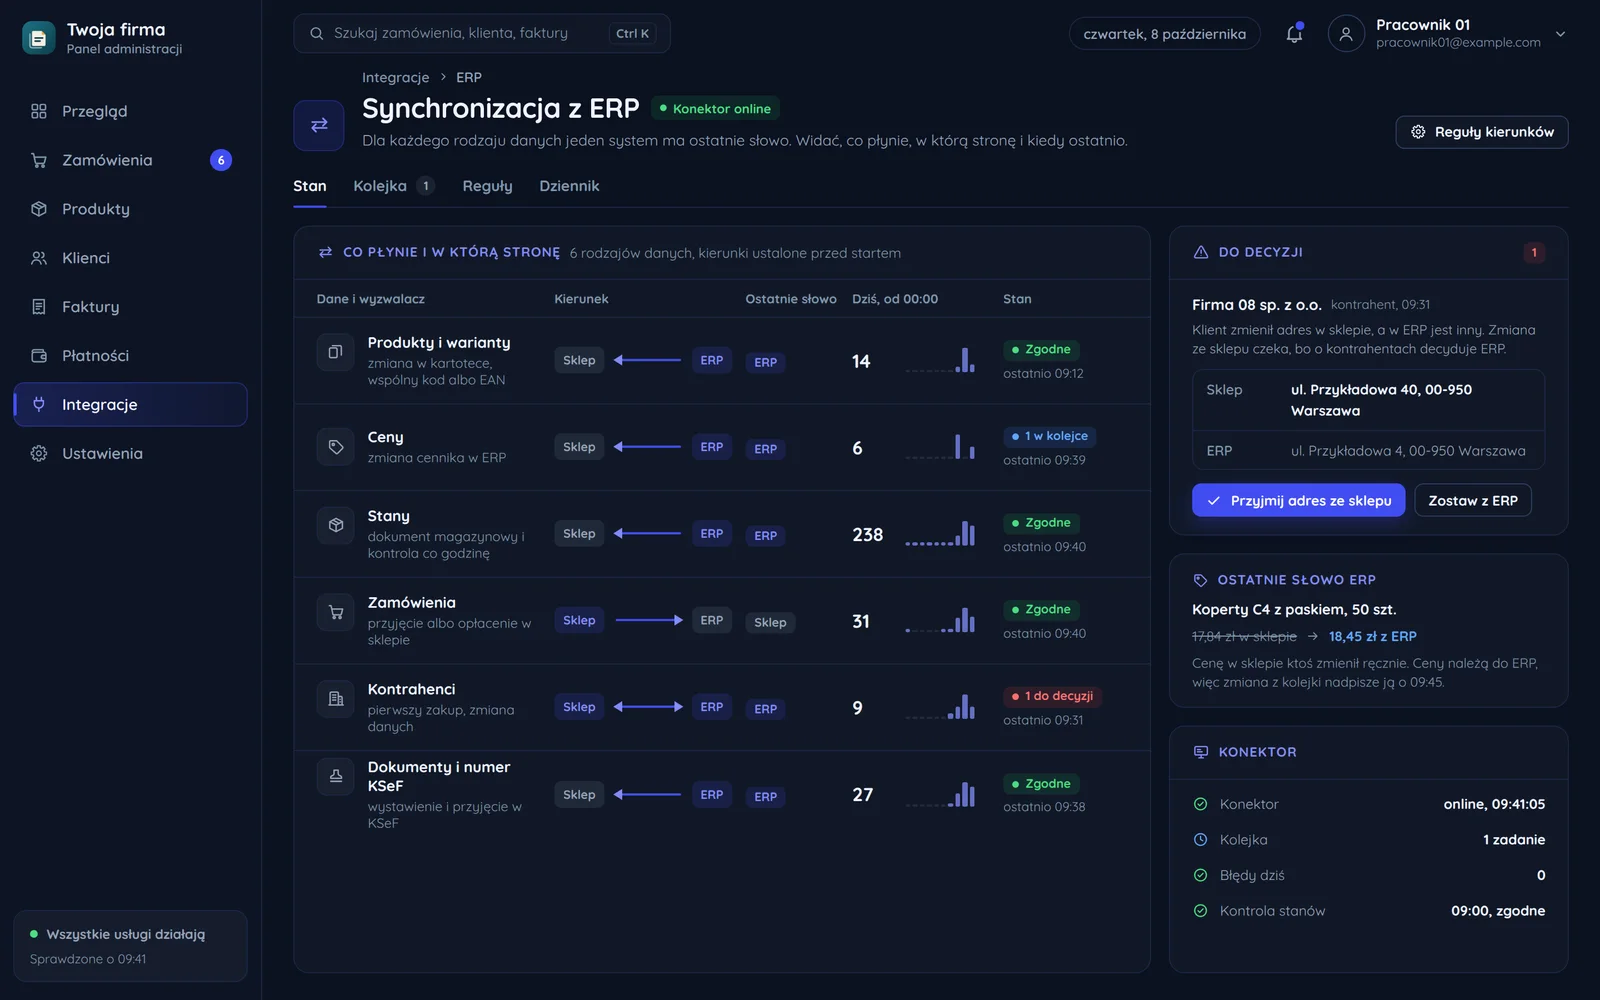
Task: Expand the Pracownik 01 account dropdown
Action: (1560, 34)
